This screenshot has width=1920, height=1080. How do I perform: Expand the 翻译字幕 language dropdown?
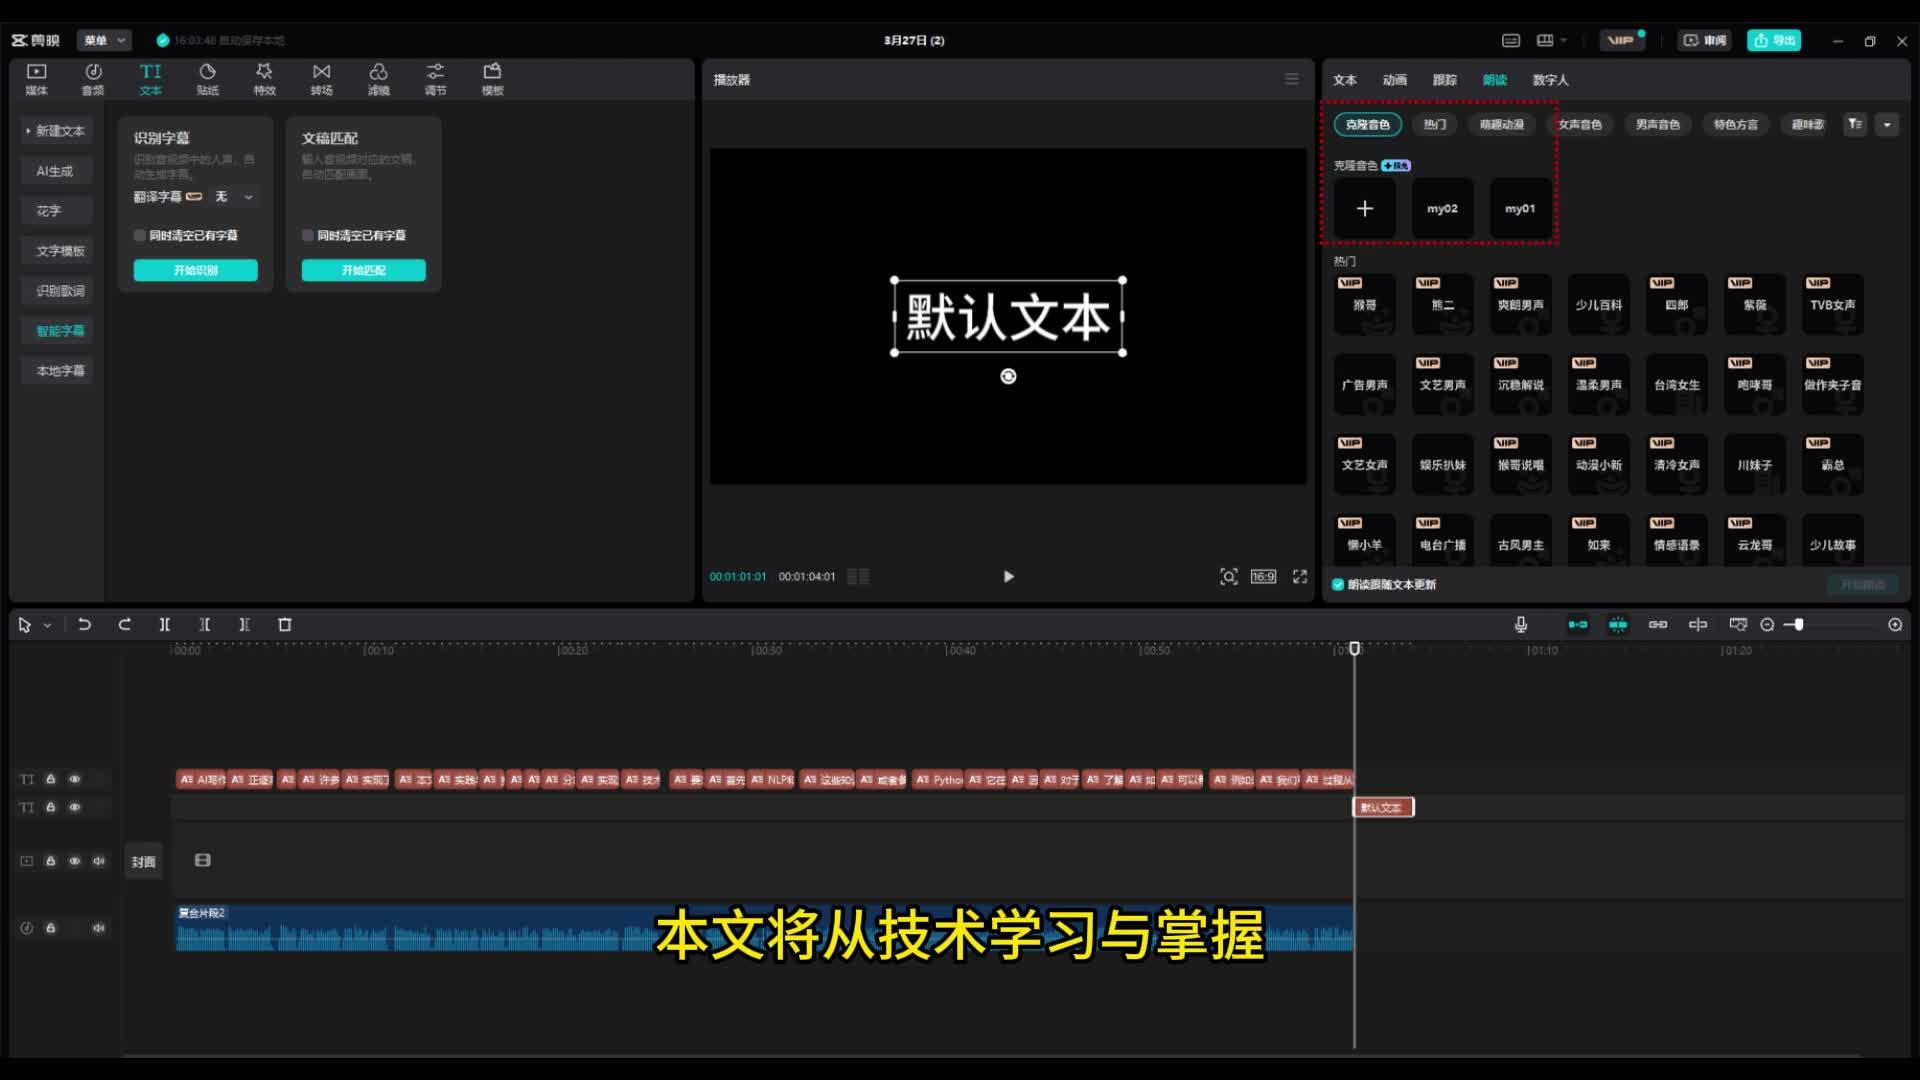coord(248,197)
